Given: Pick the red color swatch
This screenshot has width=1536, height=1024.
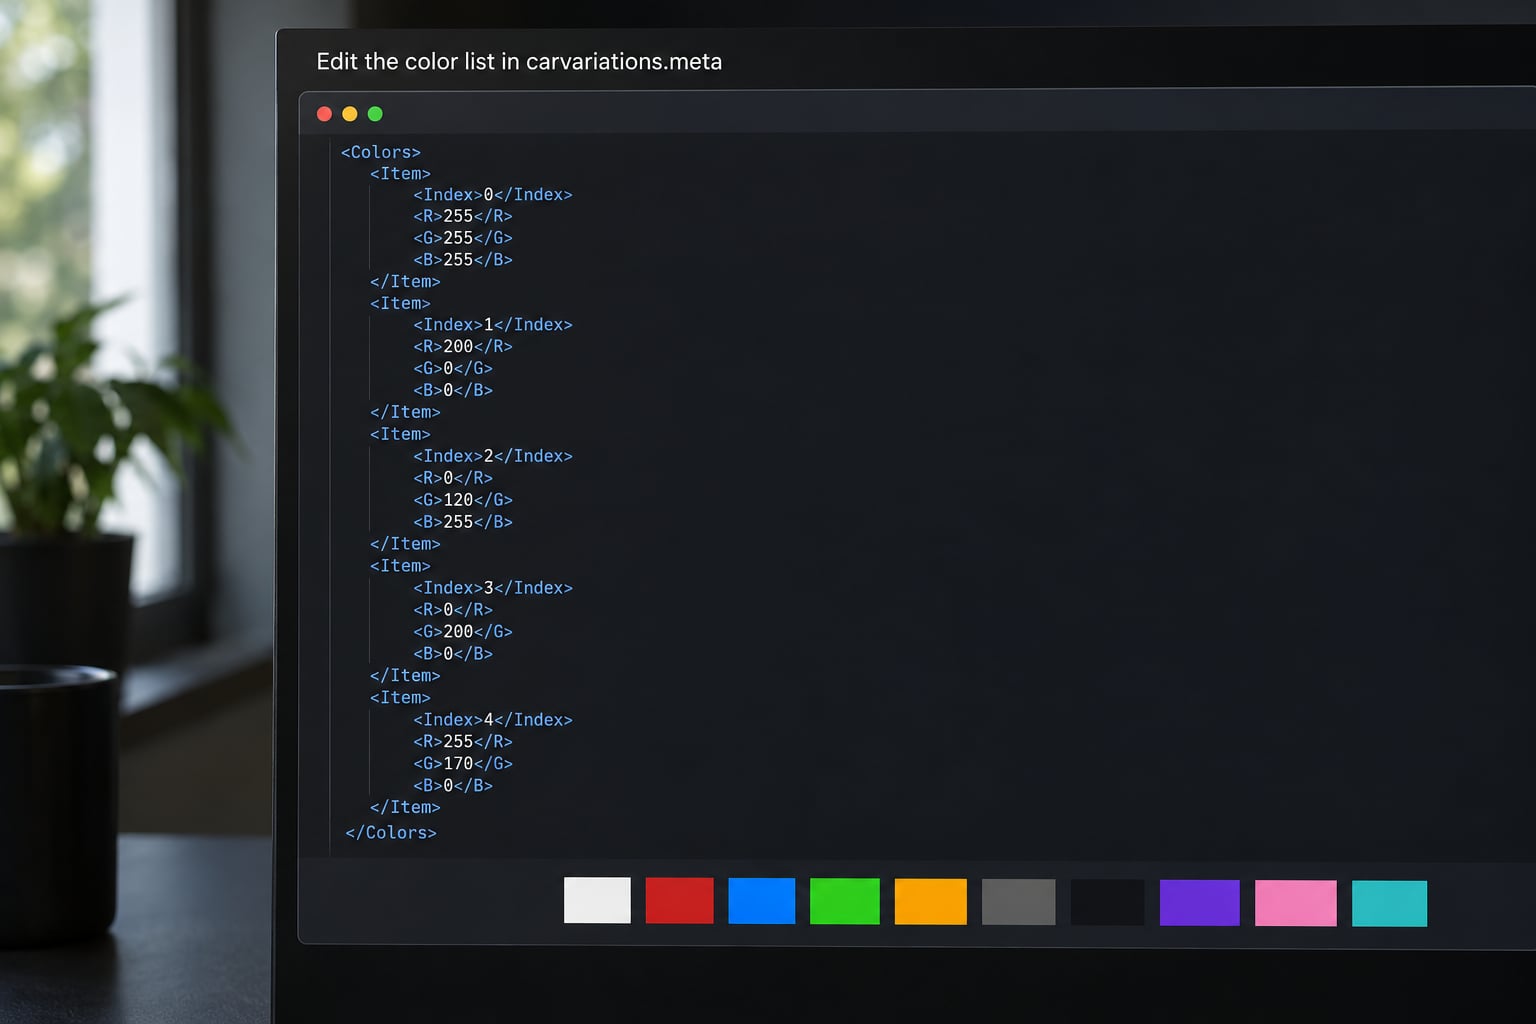Looking at the screenshot, I should [x=680, y=900].
